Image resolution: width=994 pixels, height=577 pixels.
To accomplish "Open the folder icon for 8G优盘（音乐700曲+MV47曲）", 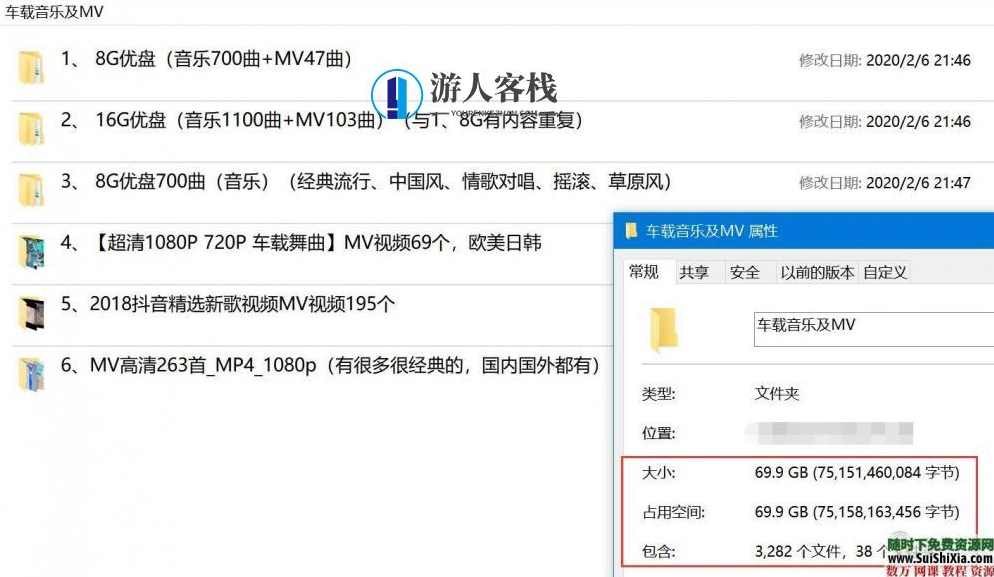I will click(x=31, y=66).
